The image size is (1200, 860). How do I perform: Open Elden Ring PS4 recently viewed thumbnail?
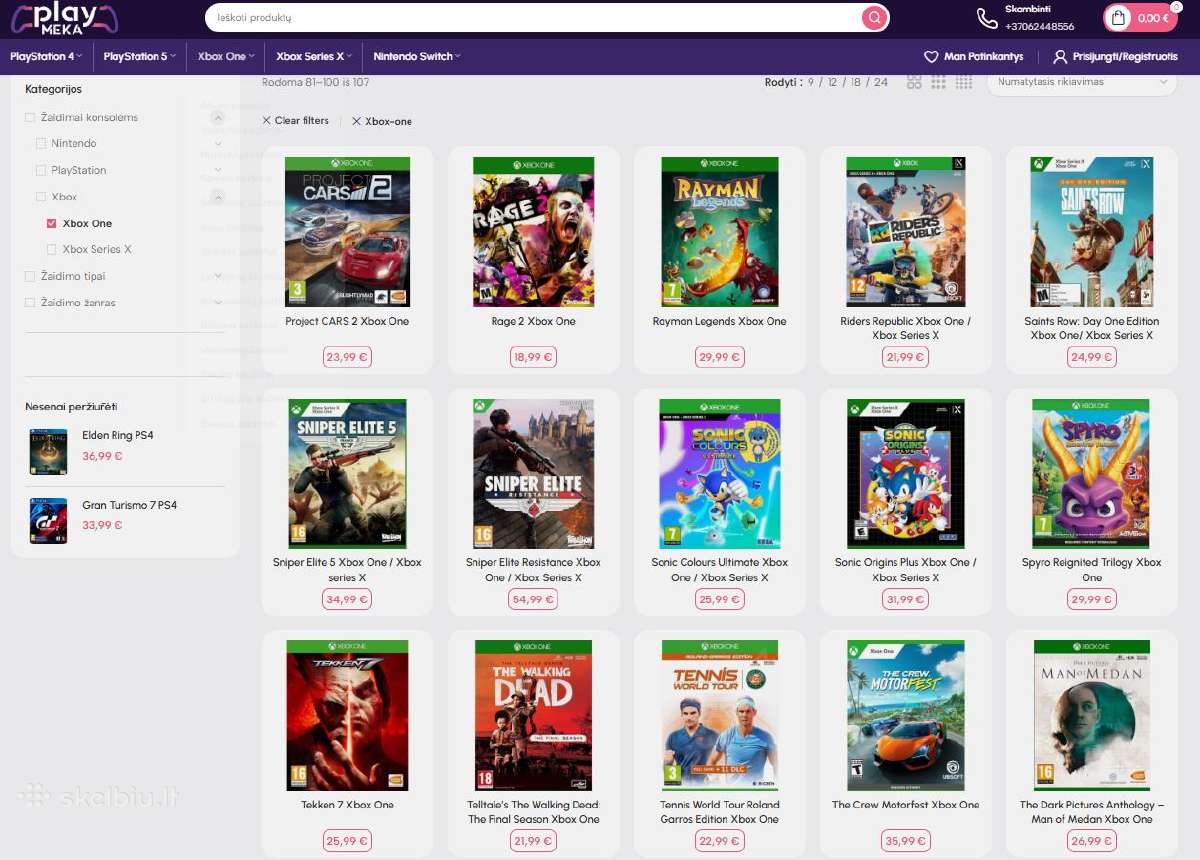click(x=48, y=451)
